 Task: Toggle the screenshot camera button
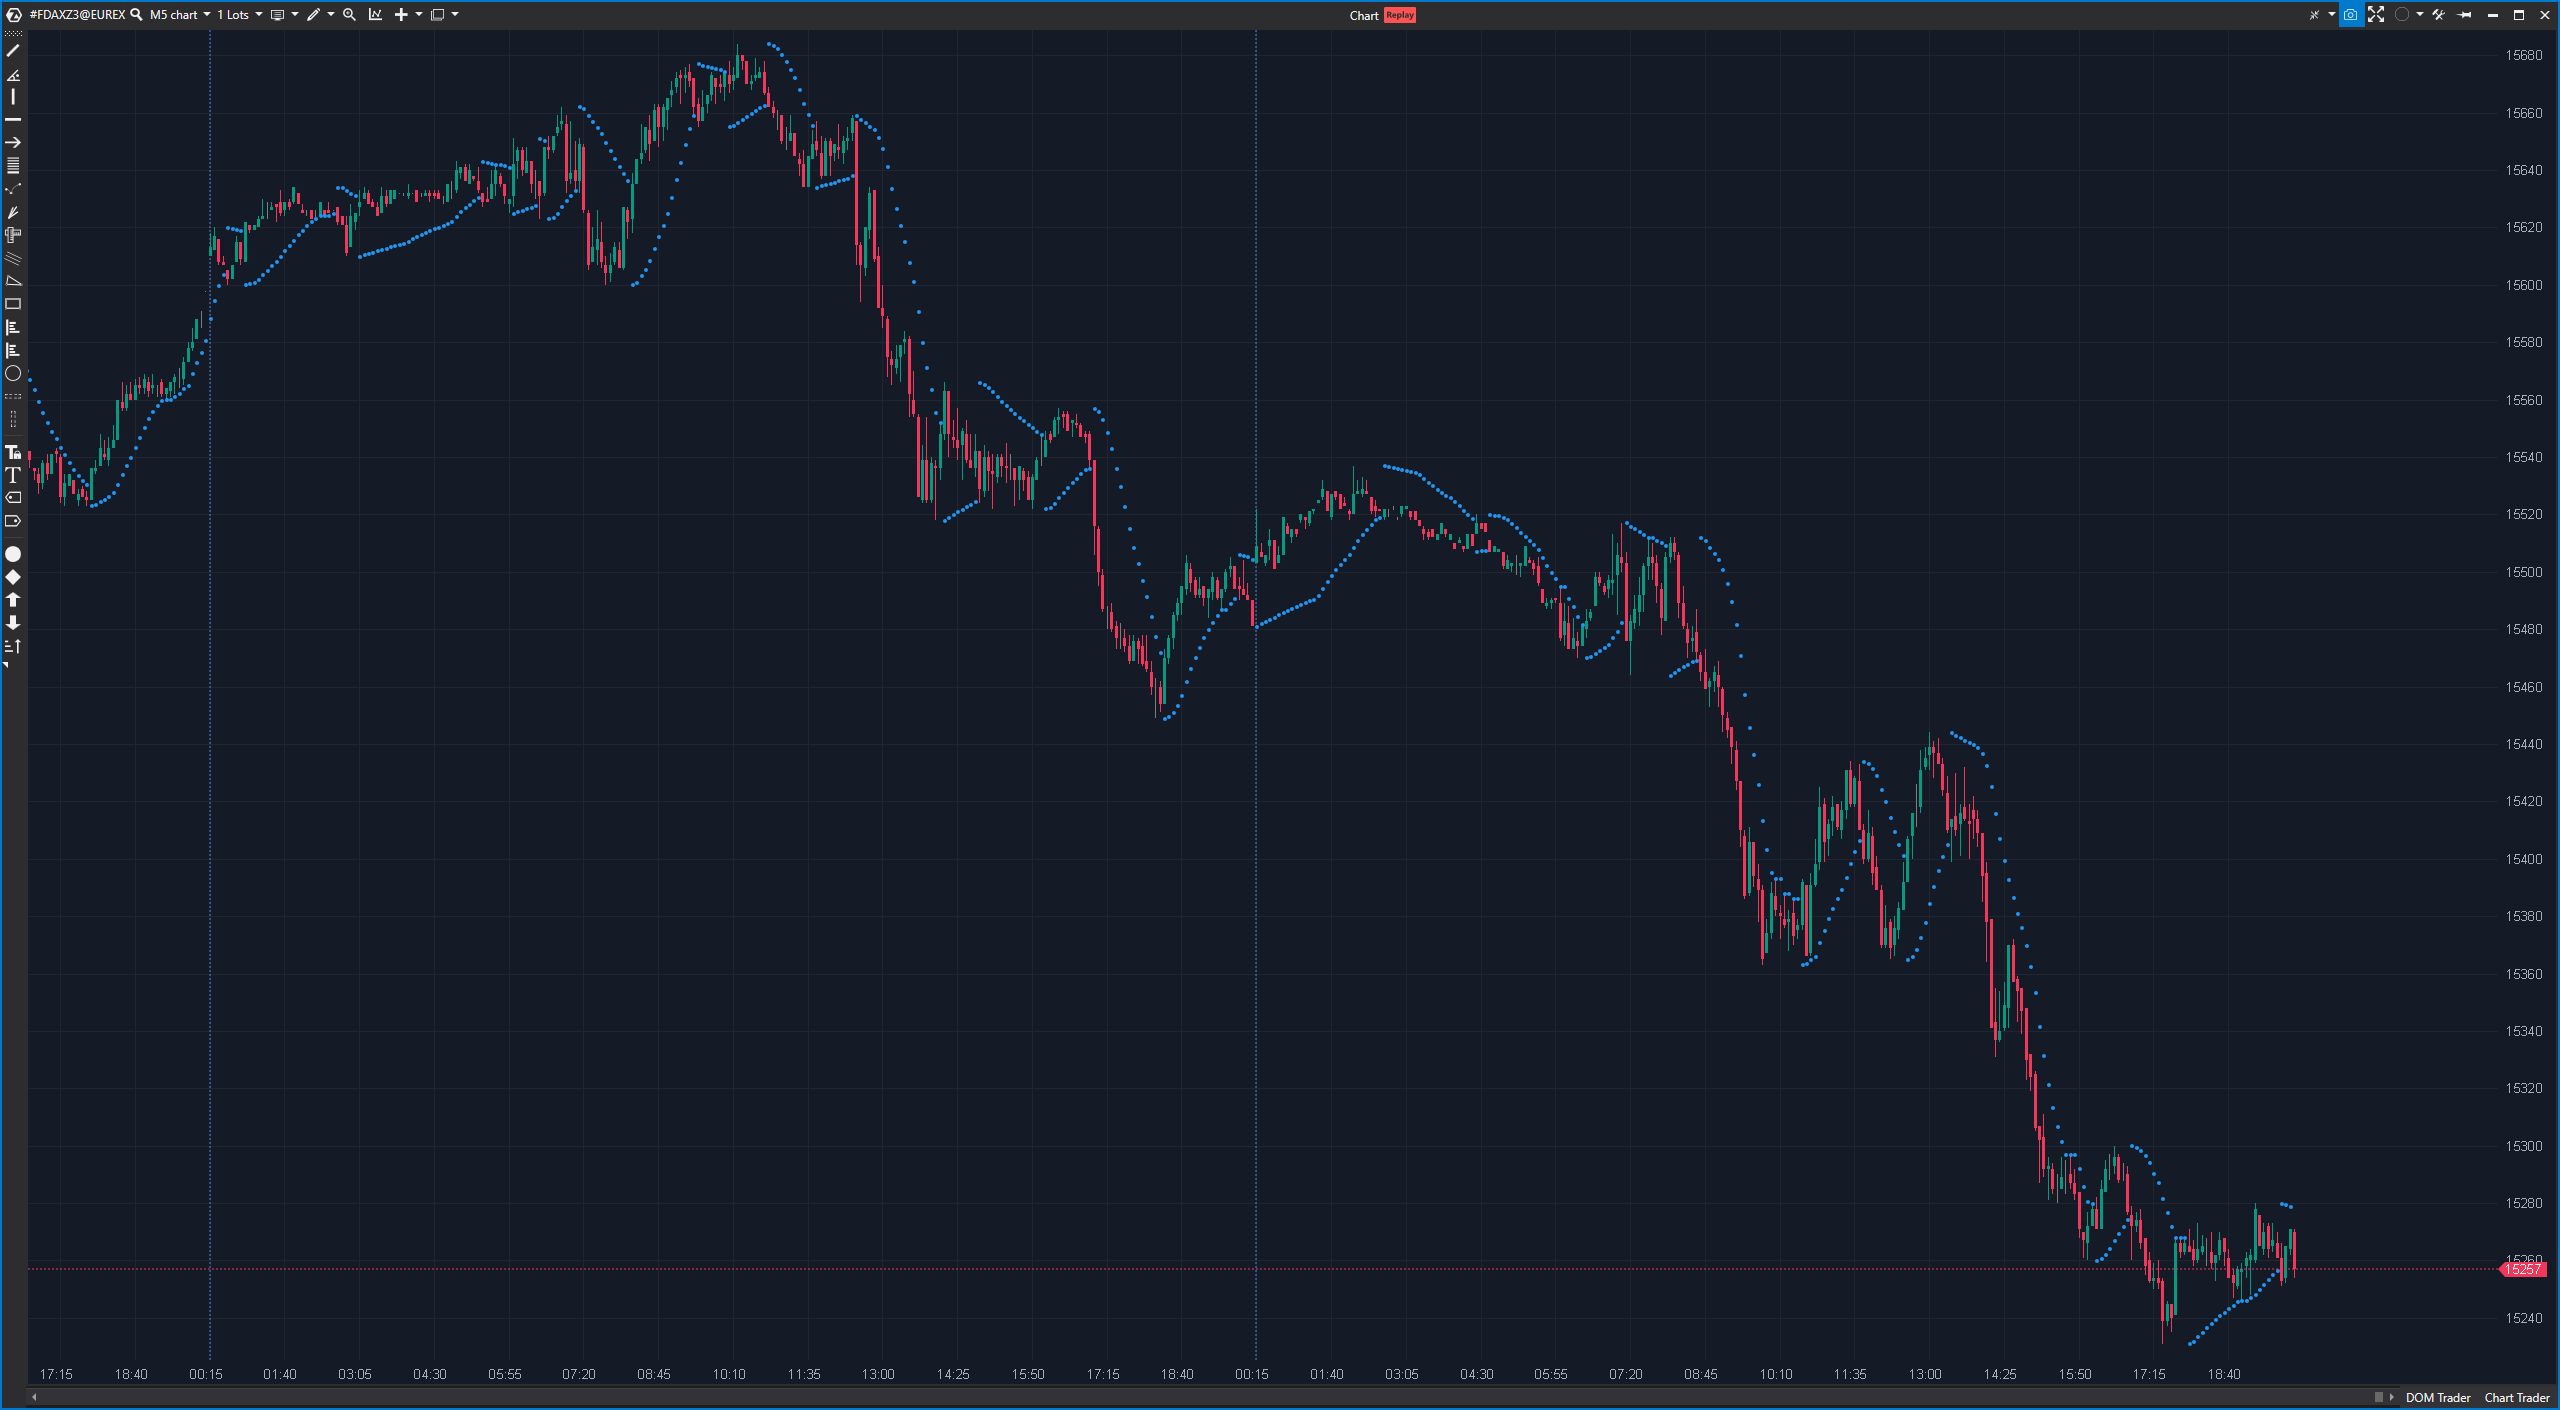(x=2350, y=15)
